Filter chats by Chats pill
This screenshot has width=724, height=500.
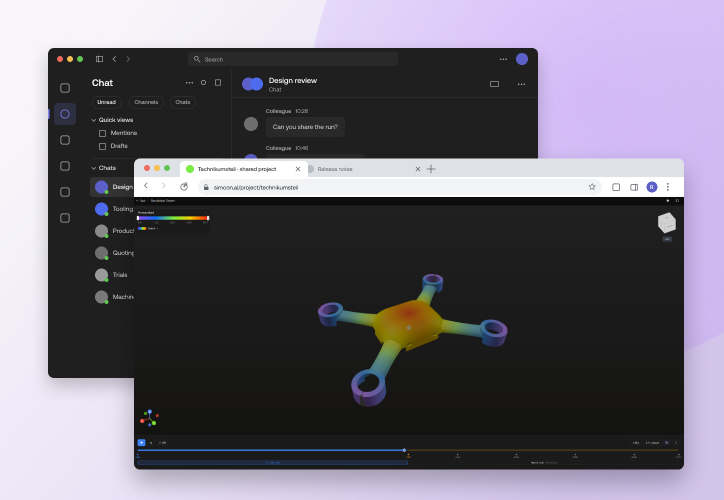[x=183, y=102]
